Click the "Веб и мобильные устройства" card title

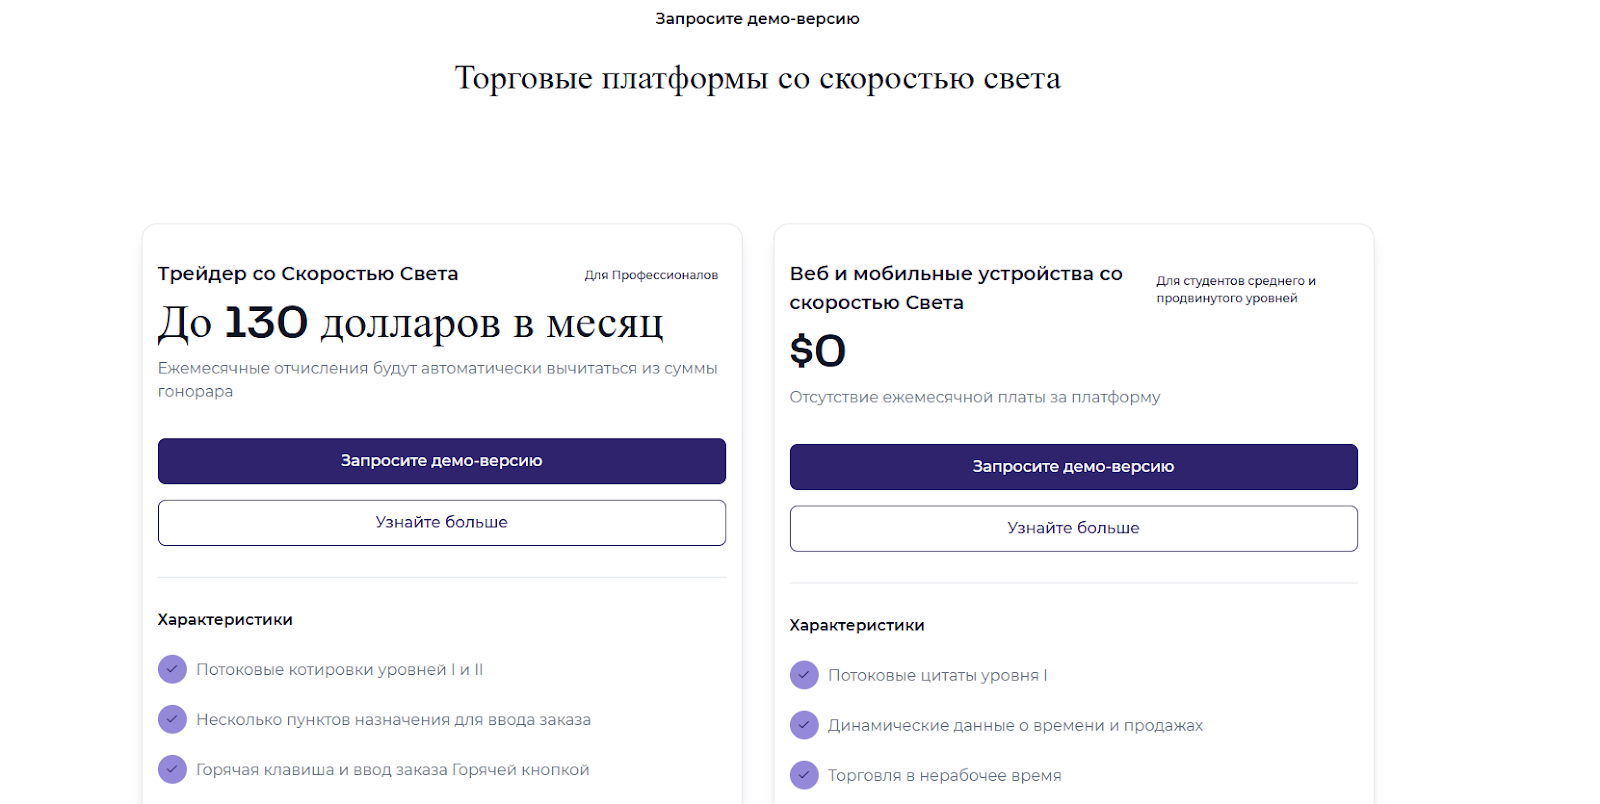(x=955, y=288)
